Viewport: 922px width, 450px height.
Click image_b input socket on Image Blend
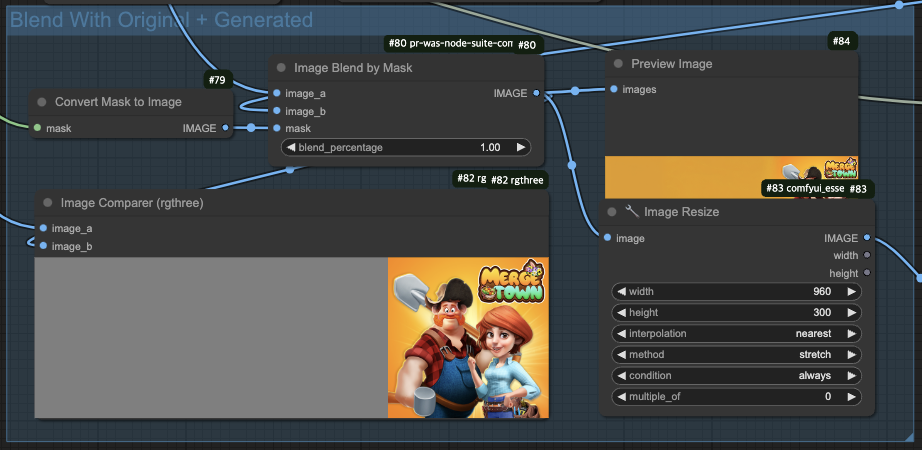tap(277, 111)
